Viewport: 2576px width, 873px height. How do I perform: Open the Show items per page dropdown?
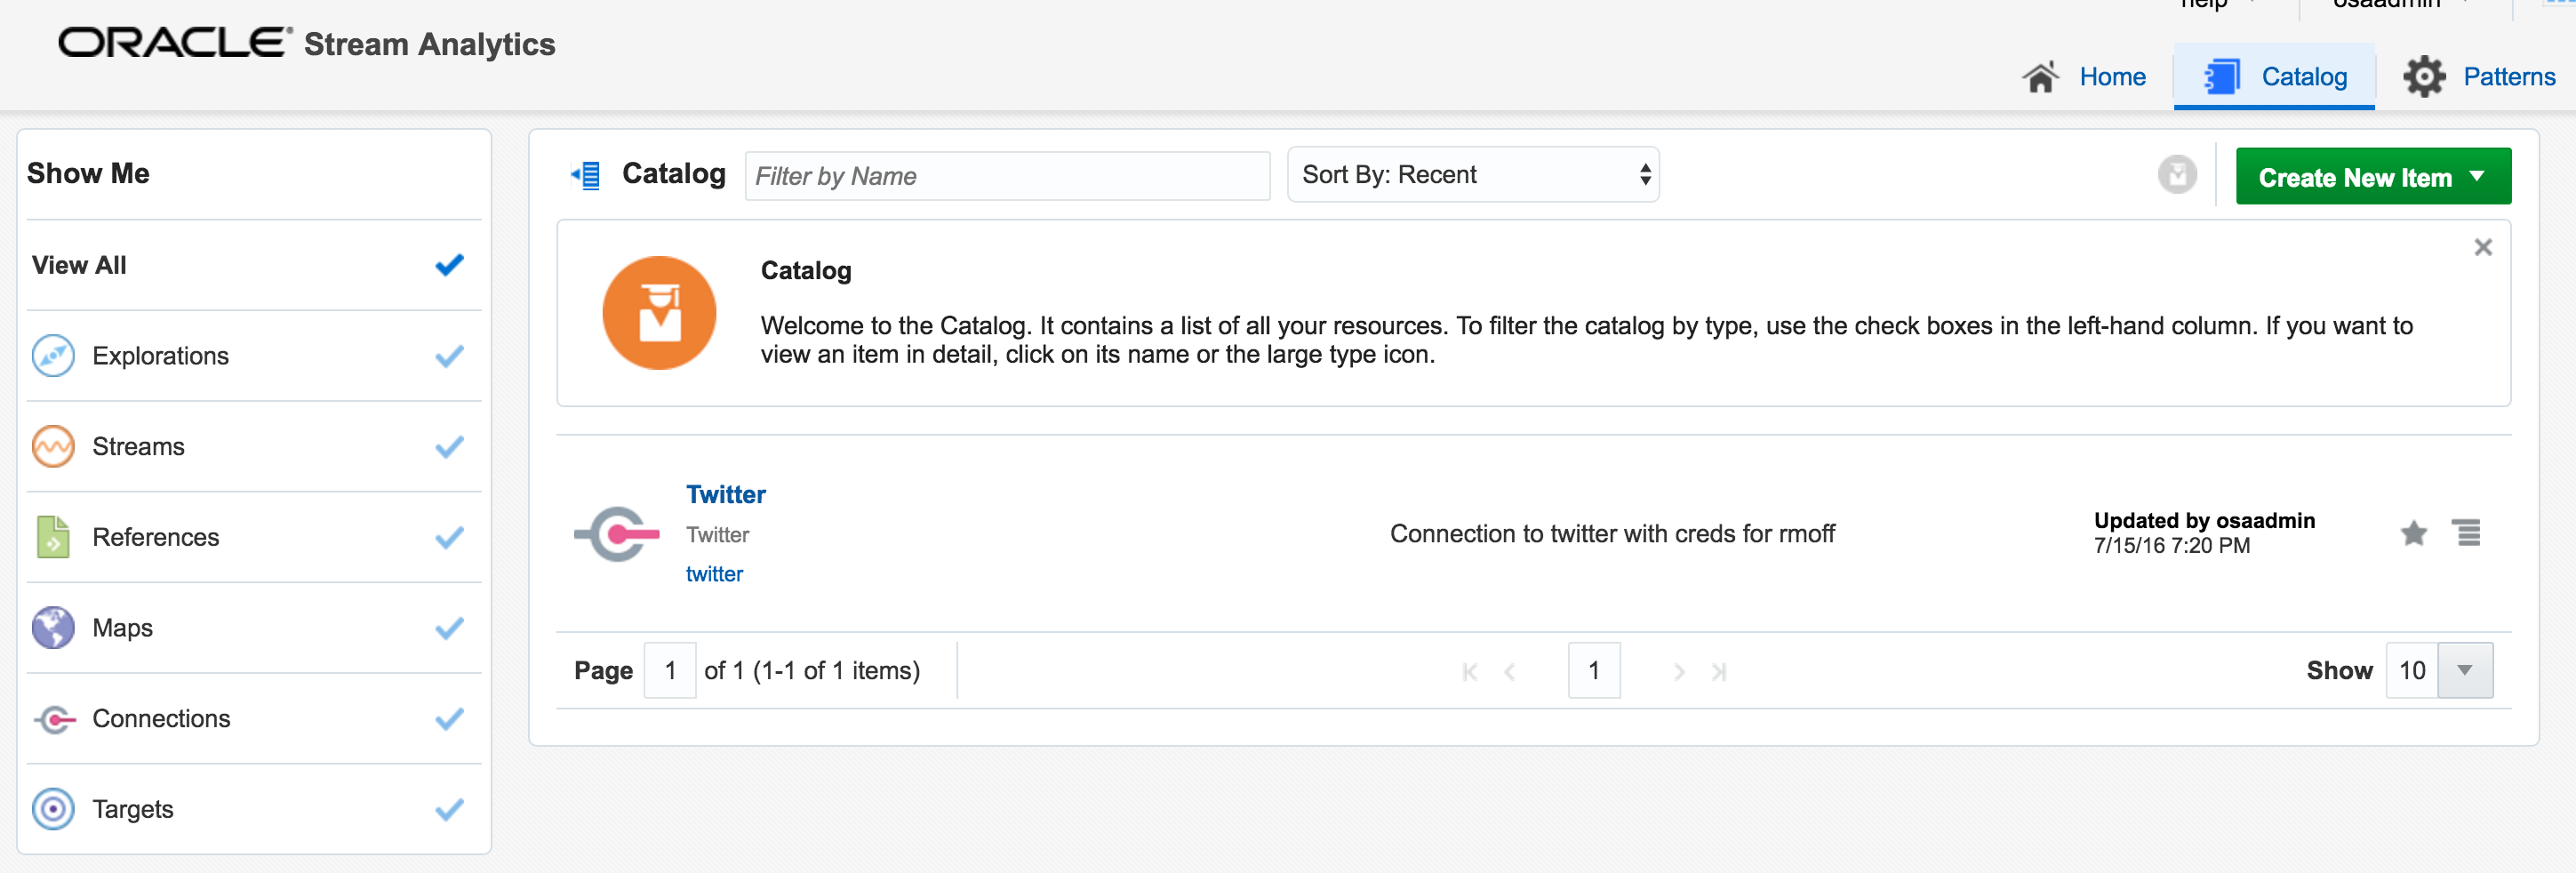tap(2464, 671)
